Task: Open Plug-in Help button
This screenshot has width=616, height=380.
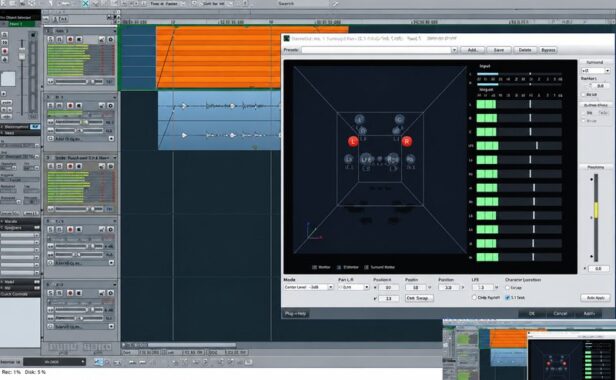Action: pyautogui.click(x=296, y=314)
